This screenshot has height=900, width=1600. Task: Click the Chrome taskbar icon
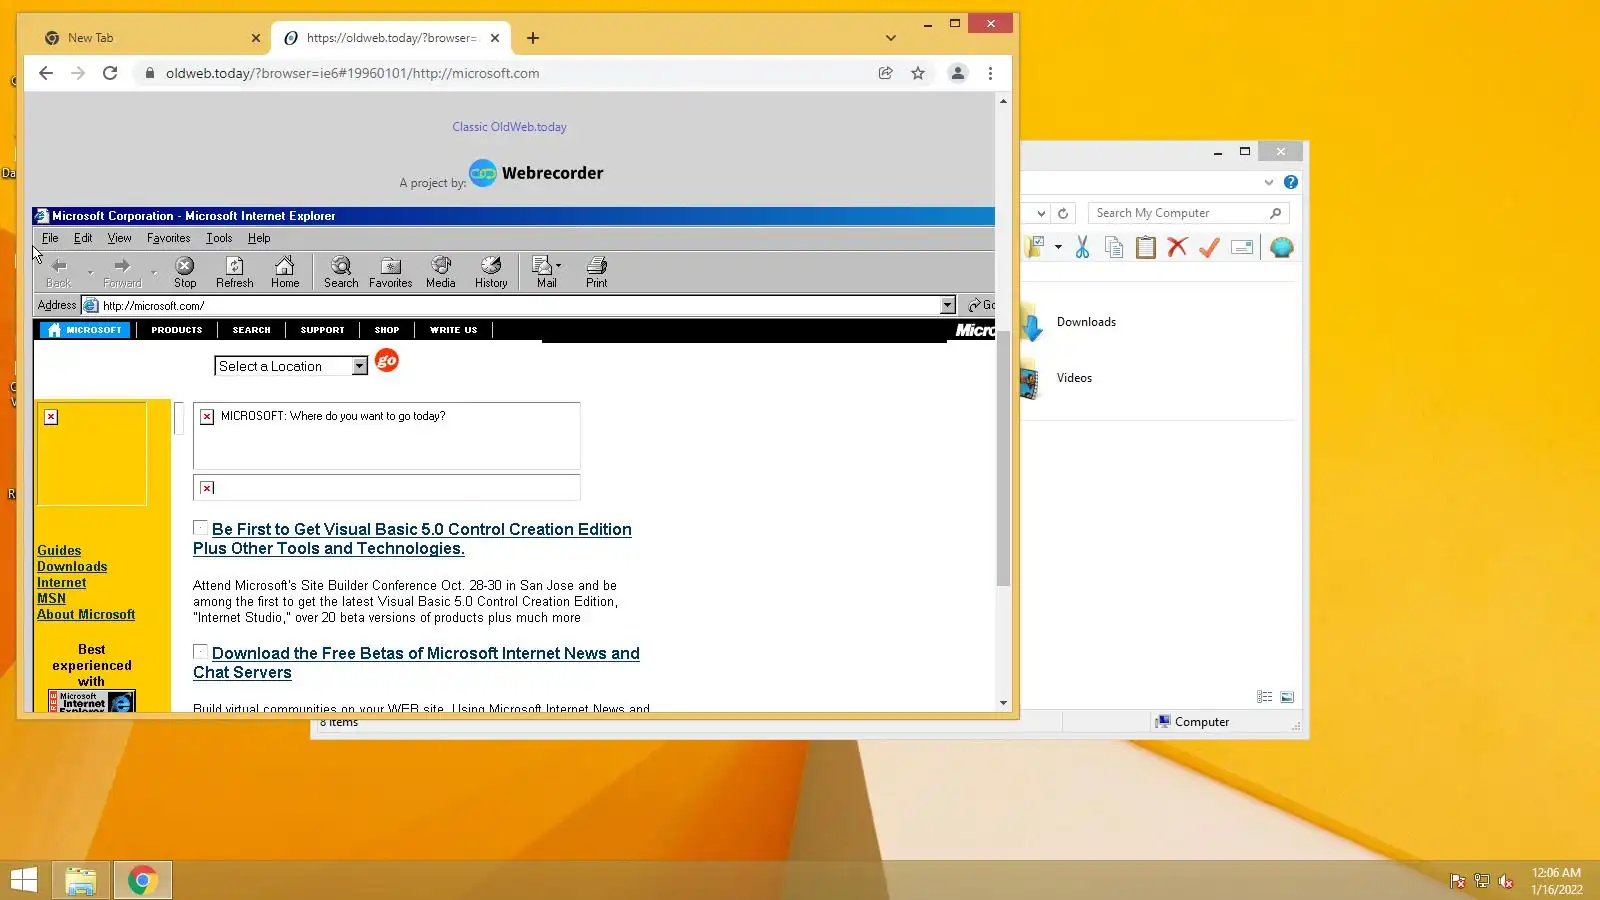(142, 880)
